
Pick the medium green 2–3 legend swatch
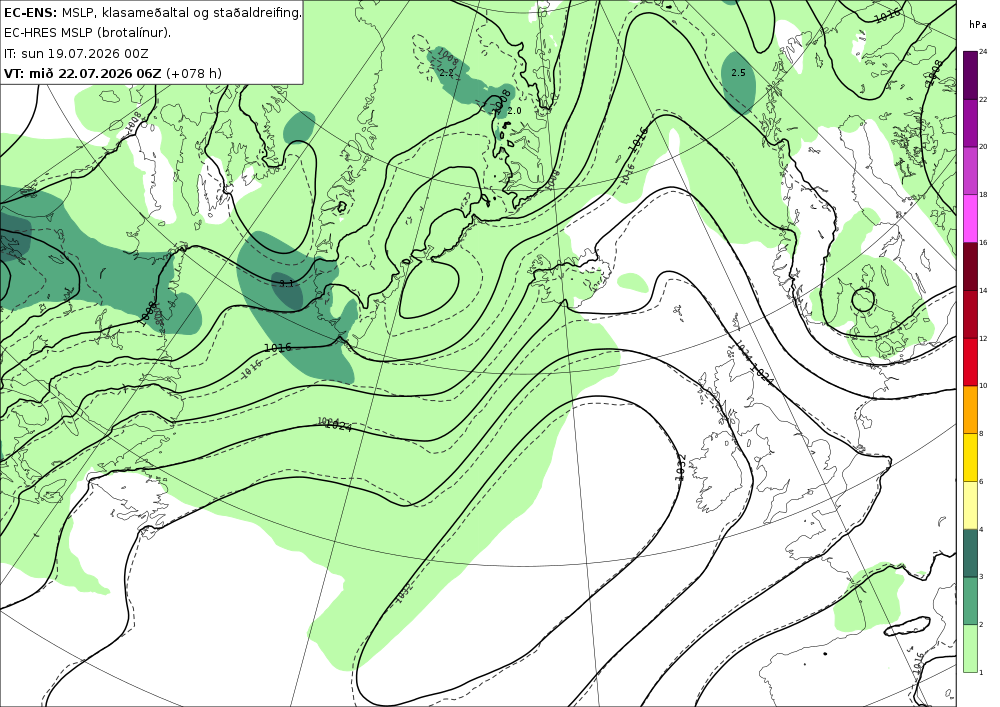coord(971,601)
